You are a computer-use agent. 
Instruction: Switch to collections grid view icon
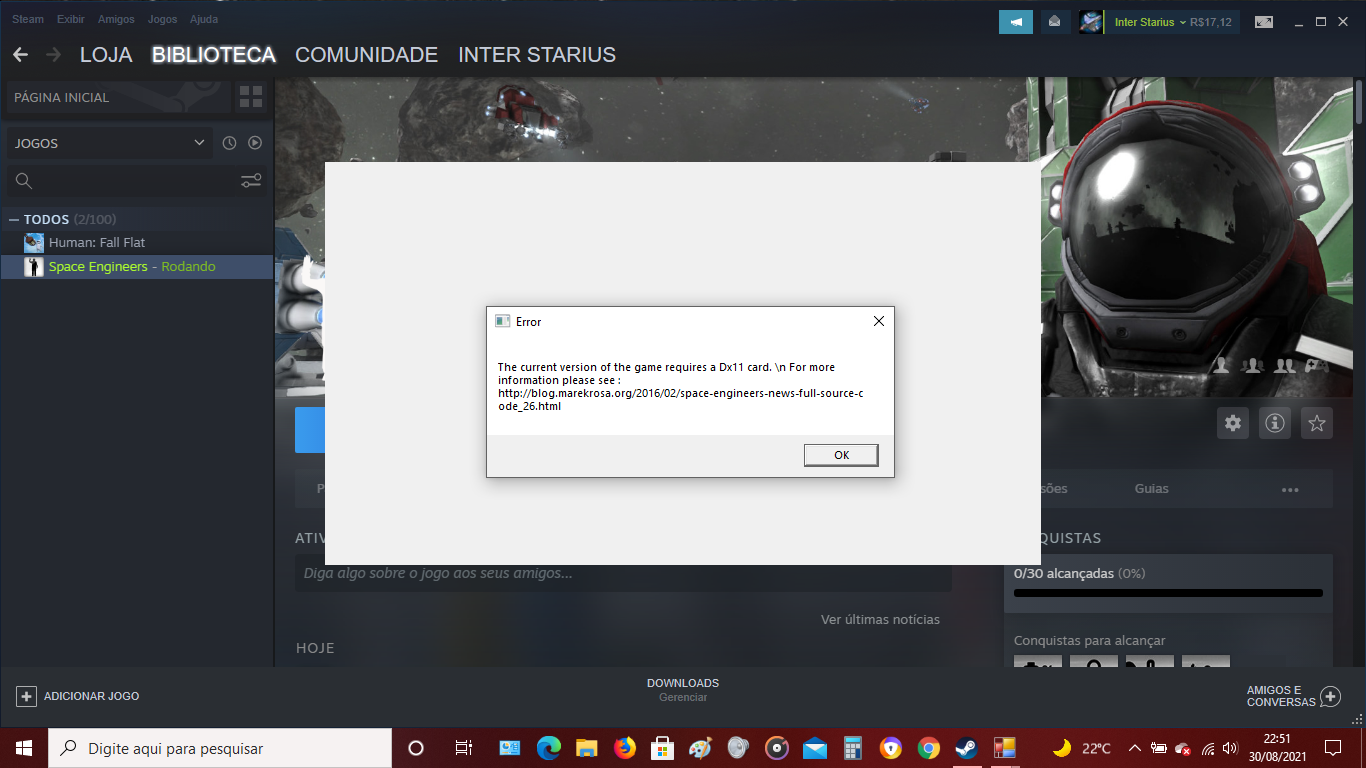point(251,97)
